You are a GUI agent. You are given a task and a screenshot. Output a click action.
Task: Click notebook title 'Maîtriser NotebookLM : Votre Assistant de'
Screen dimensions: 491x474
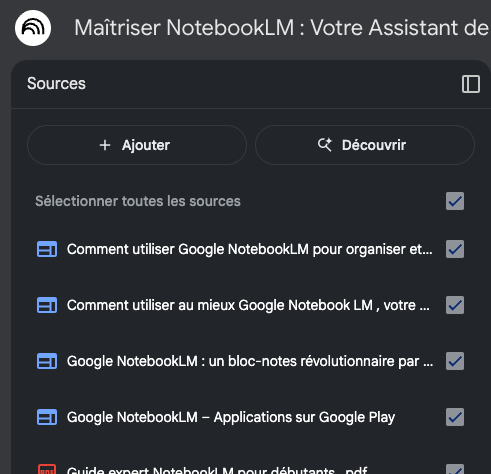point(282,28)
